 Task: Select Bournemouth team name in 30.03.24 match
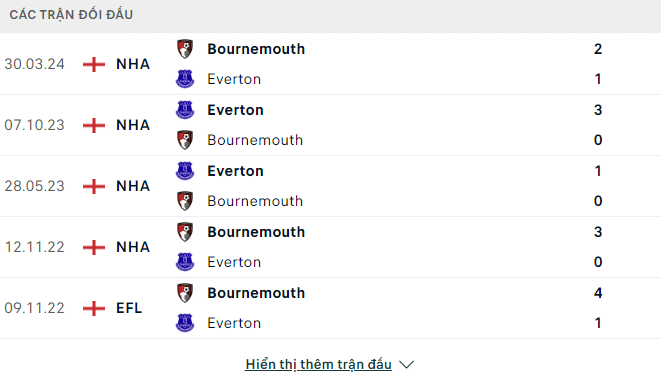[x=256, y=49]
